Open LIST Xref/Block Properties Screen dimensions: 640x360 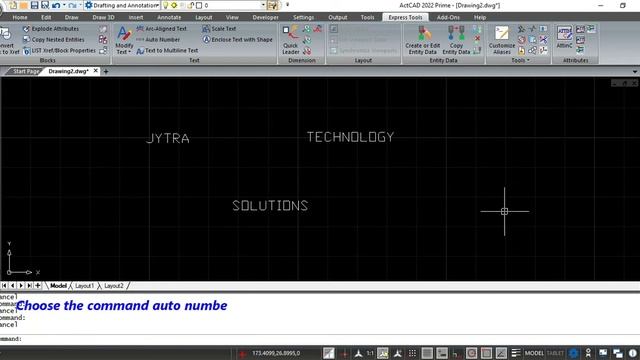point(59,51)
